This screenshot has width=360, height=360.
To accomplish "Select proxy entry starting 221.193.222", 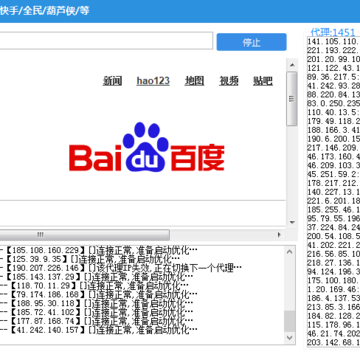I will (333, 50).
